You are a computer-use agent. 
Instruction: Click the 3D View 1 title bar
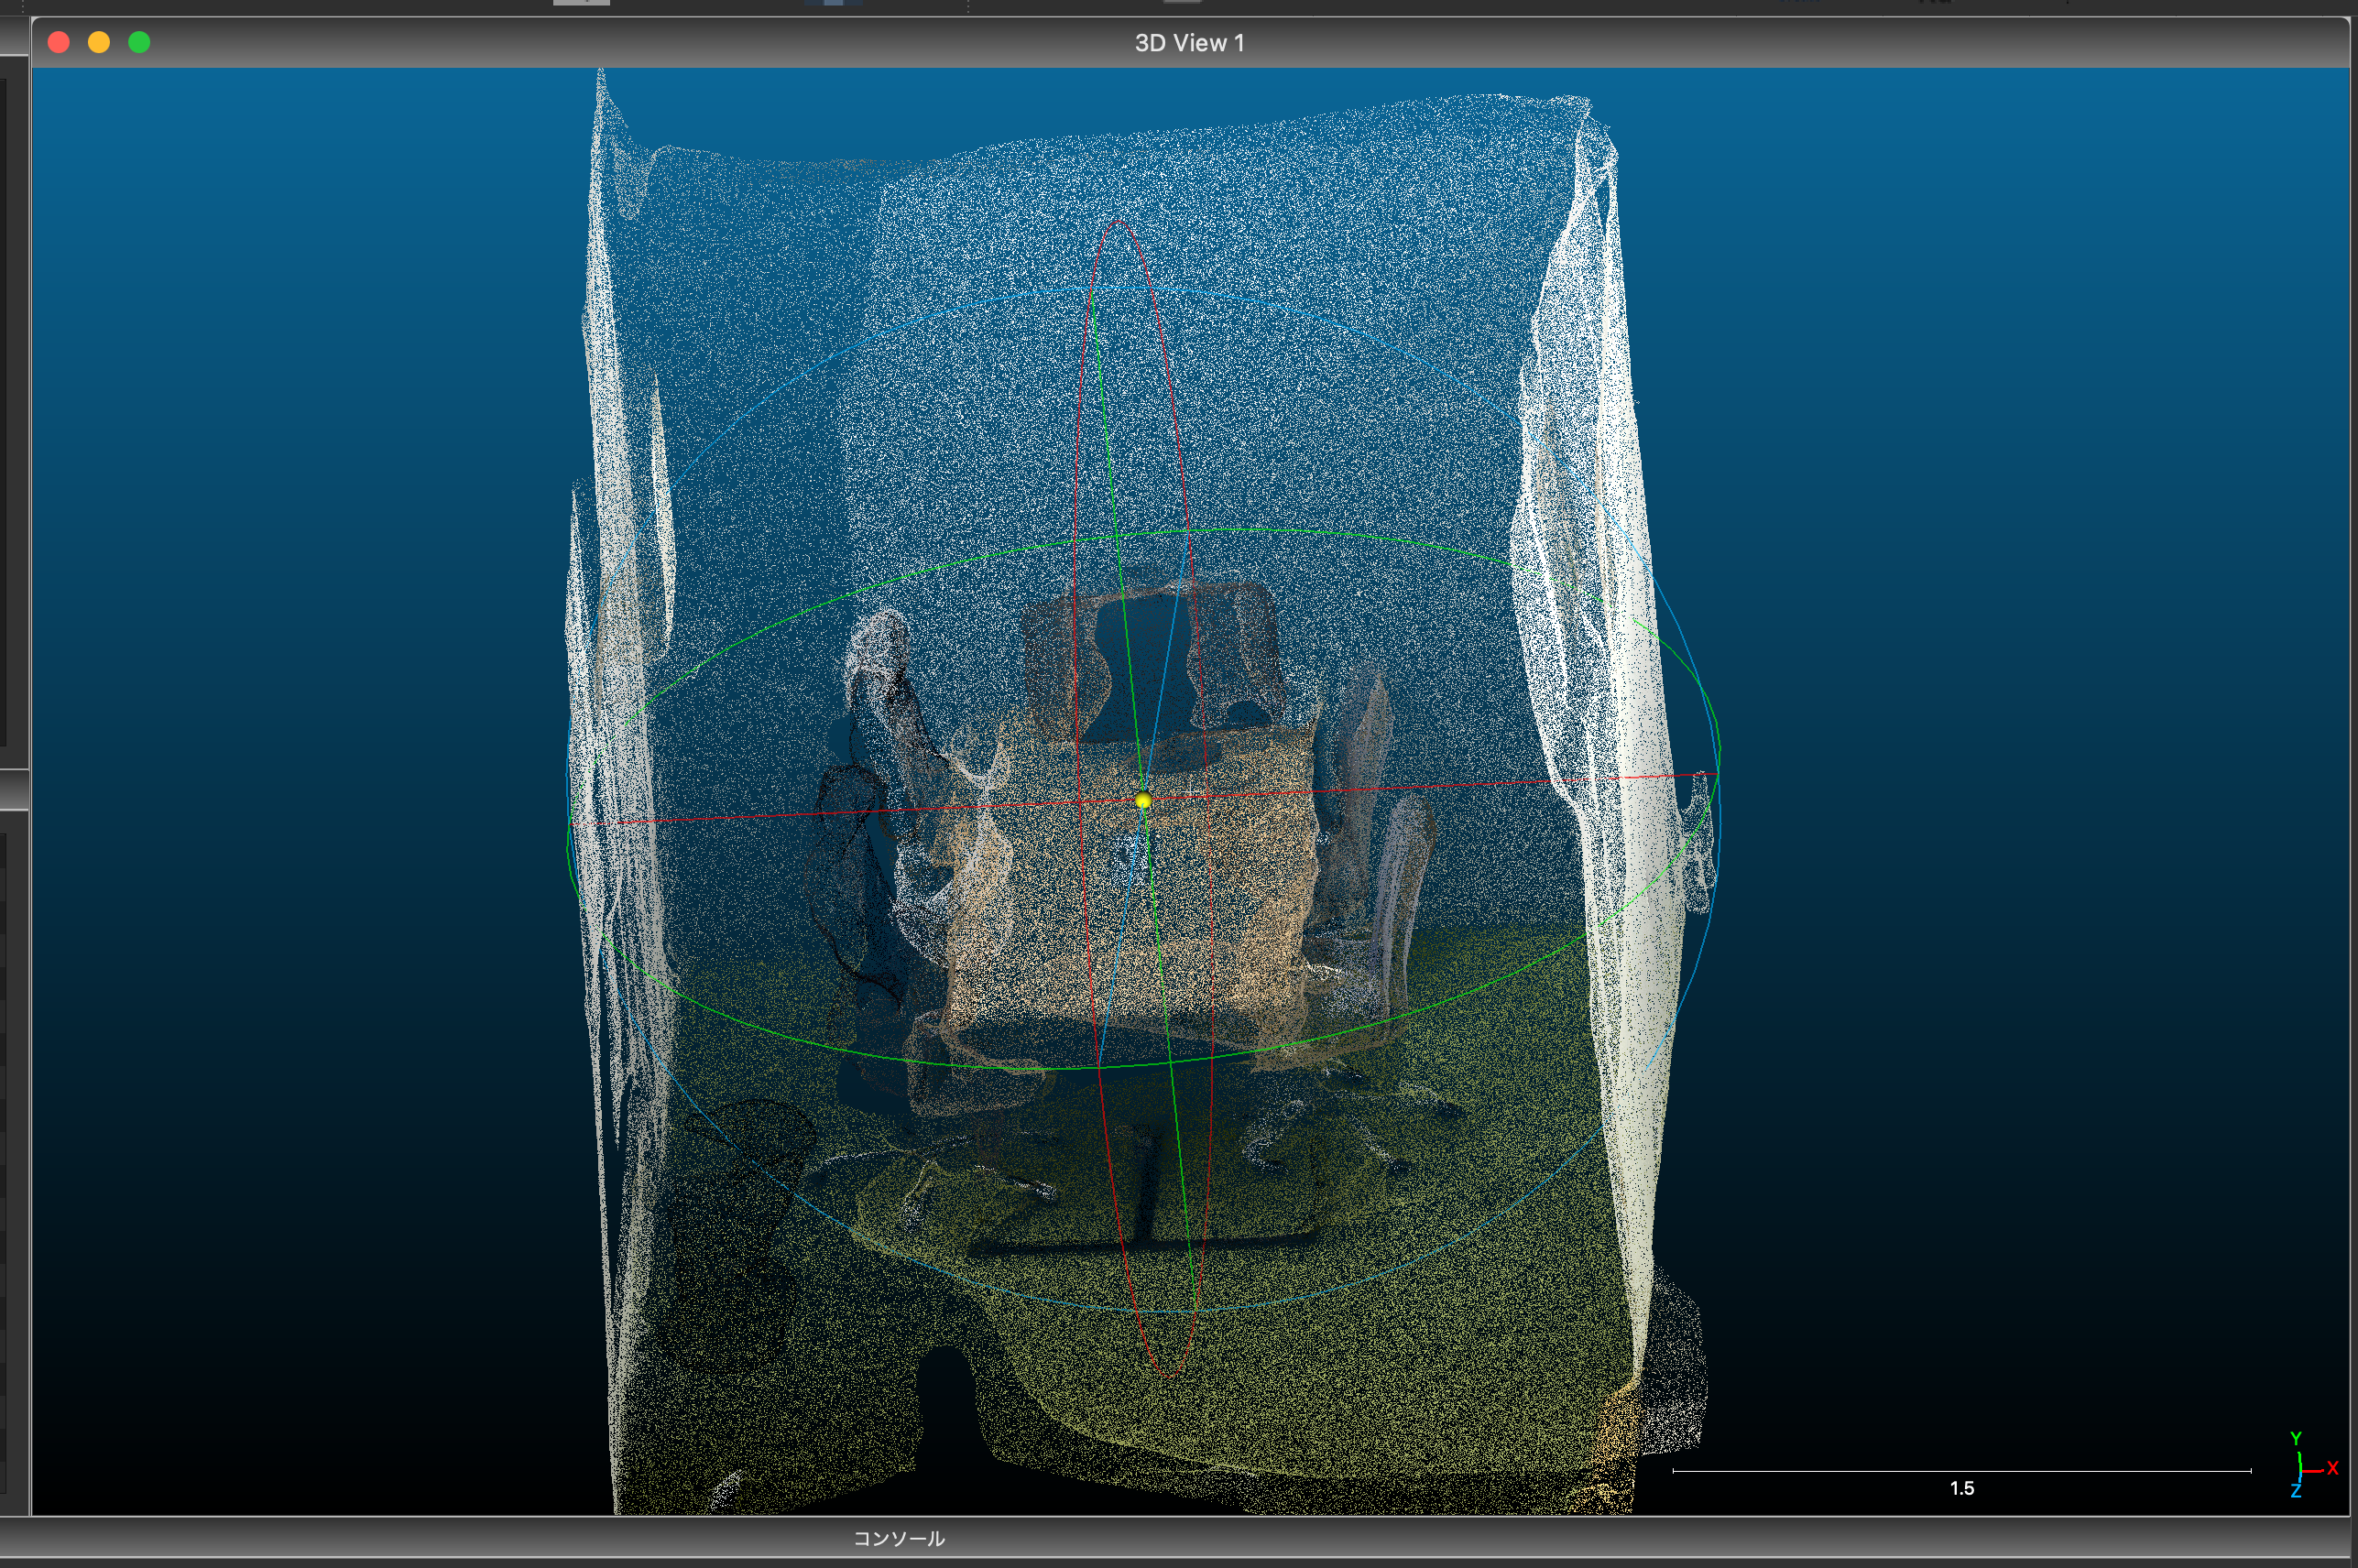pyautogui.click(x=1190, y=42)
